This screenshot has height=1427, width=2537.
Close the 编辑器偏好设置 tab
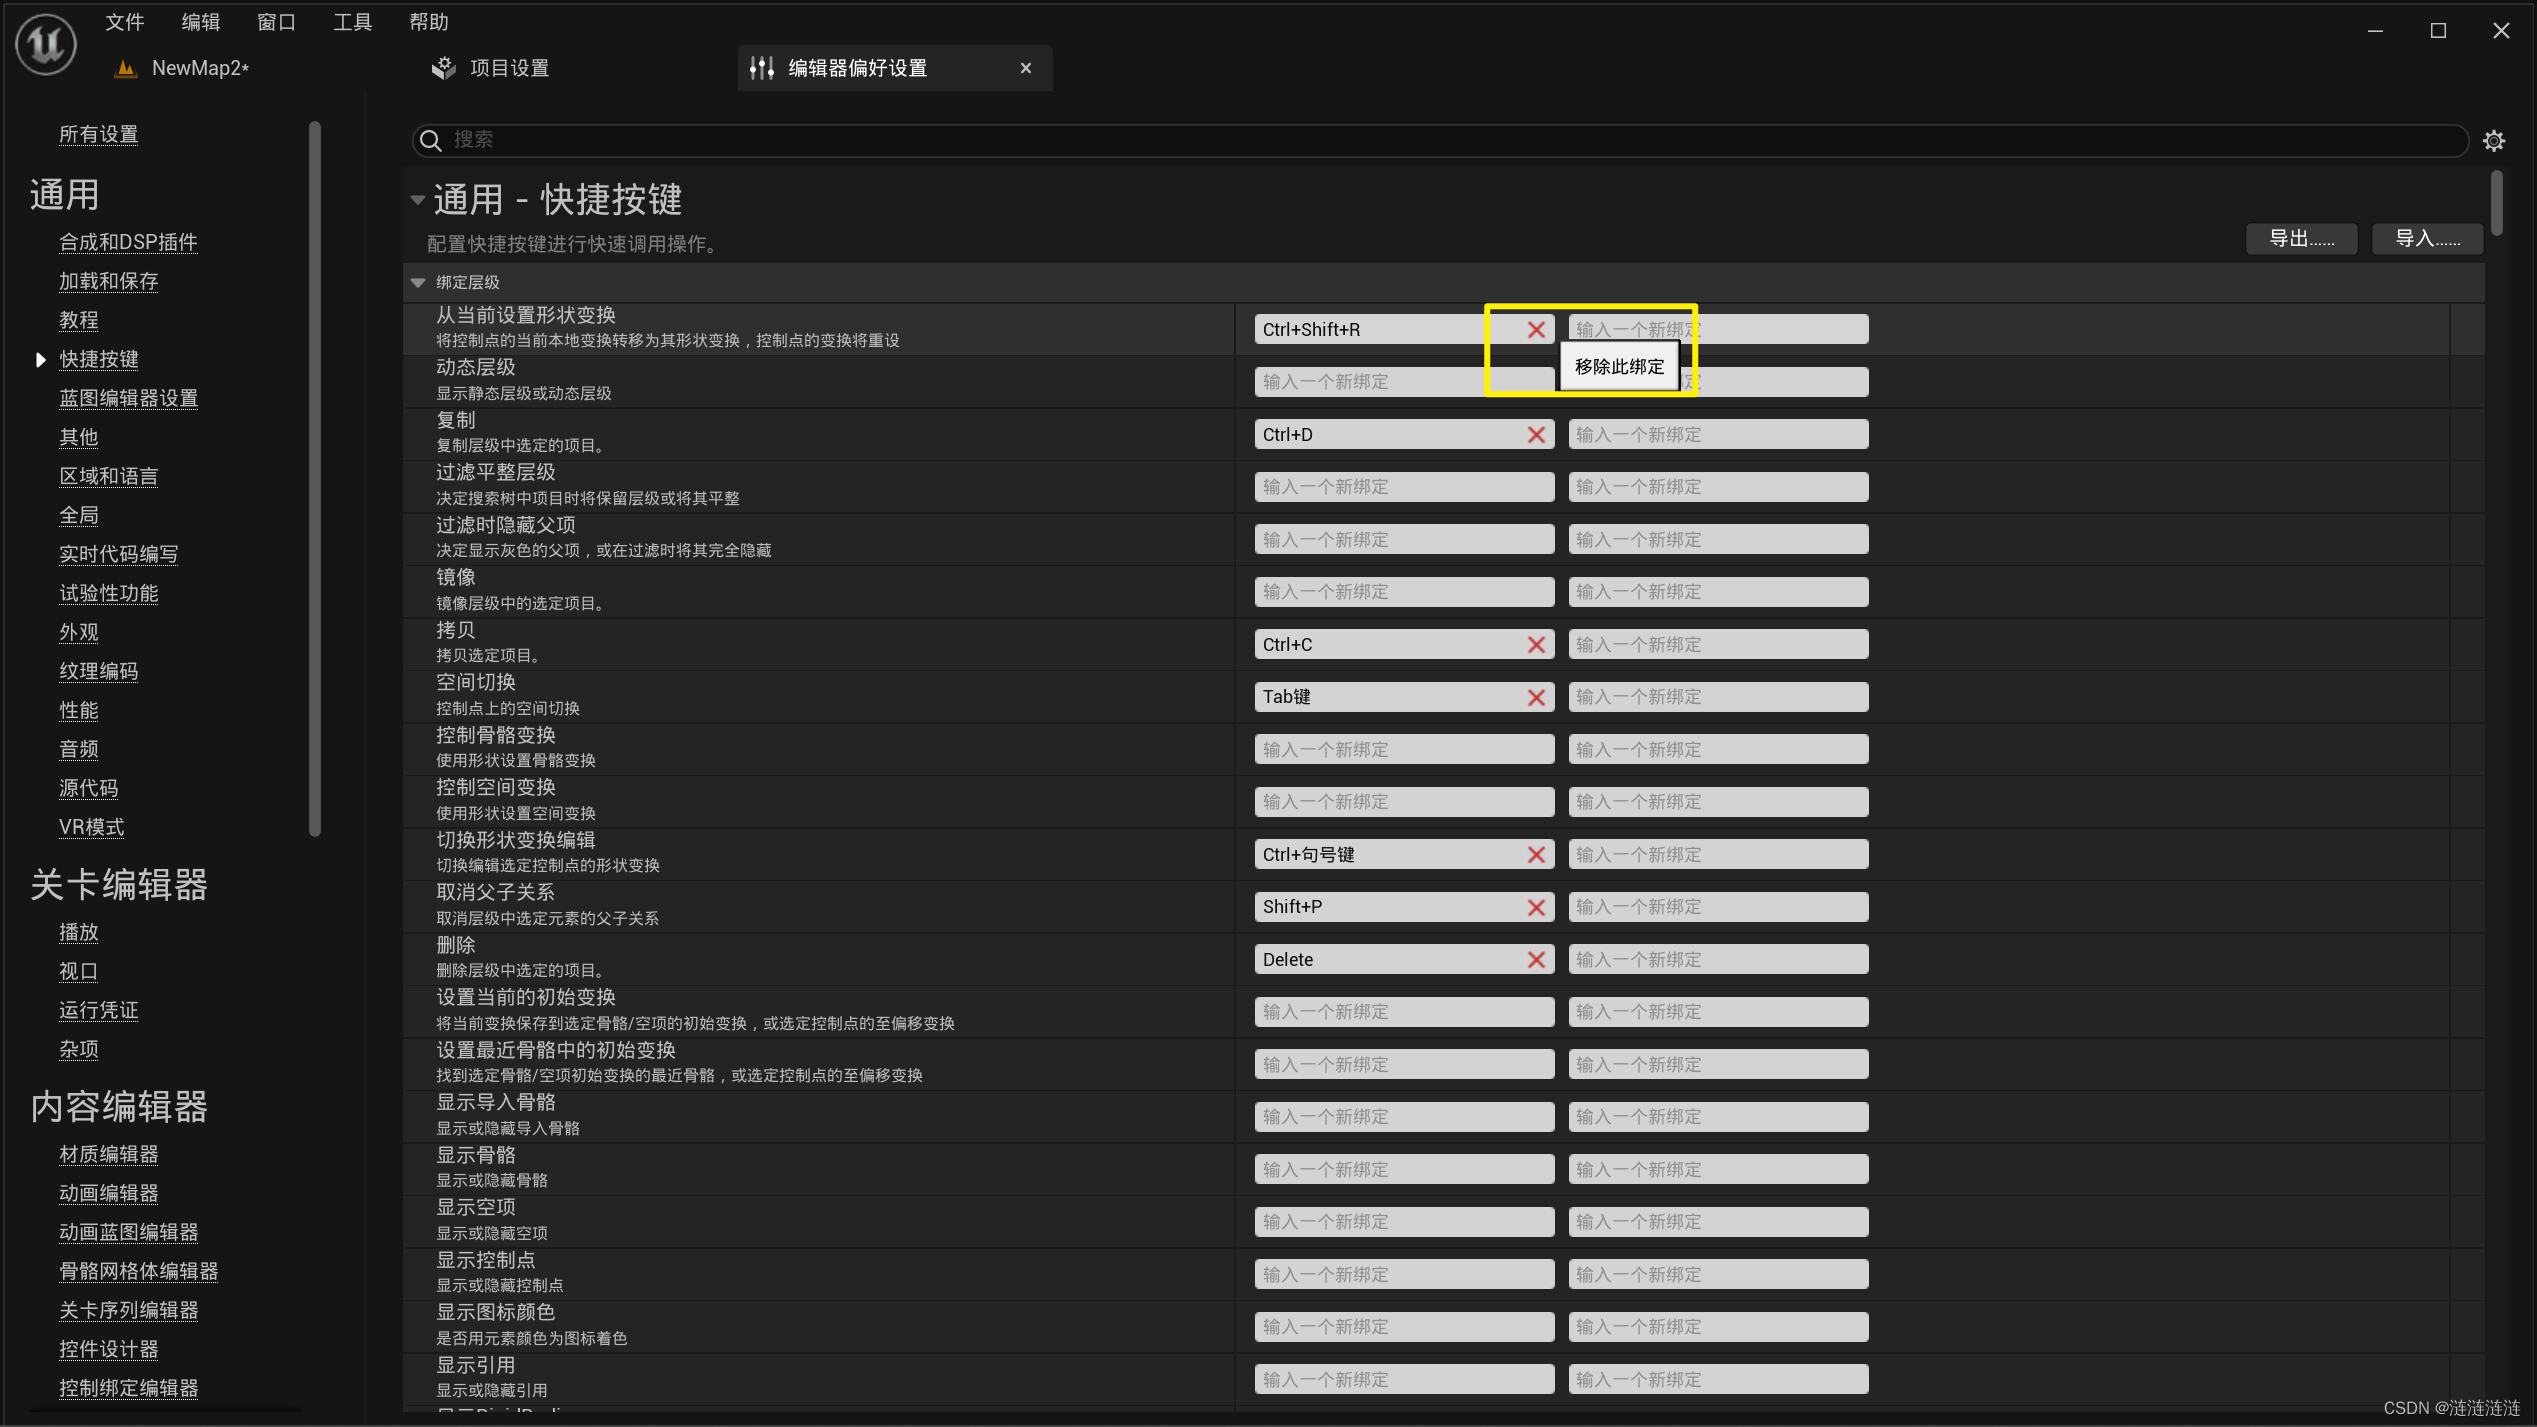1025,68
